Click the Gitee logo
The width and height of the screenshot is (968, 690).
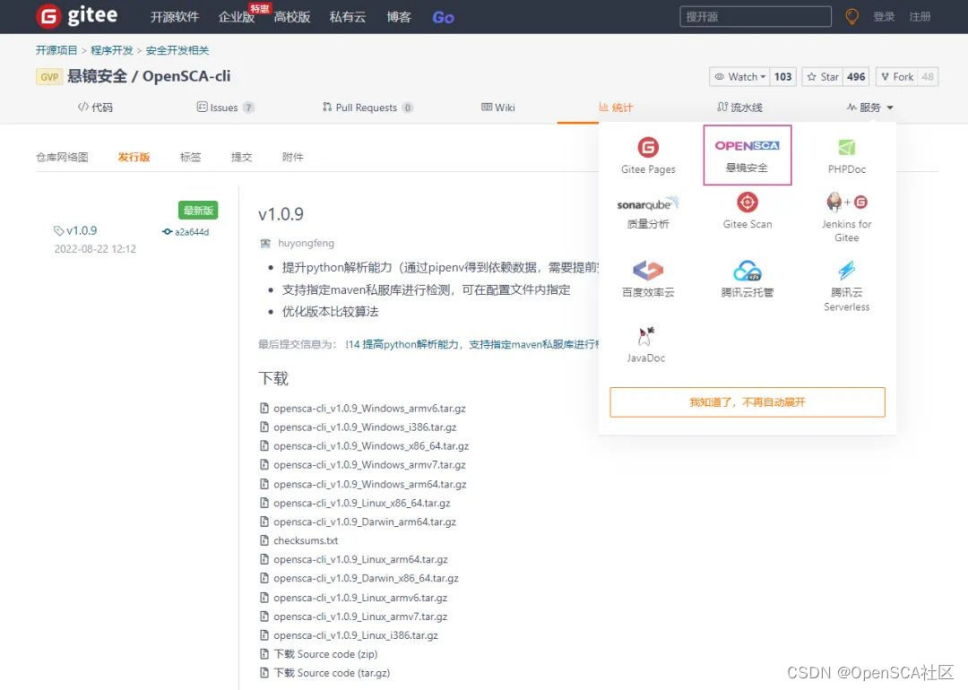pyautogui.click(x=77, y=16)
